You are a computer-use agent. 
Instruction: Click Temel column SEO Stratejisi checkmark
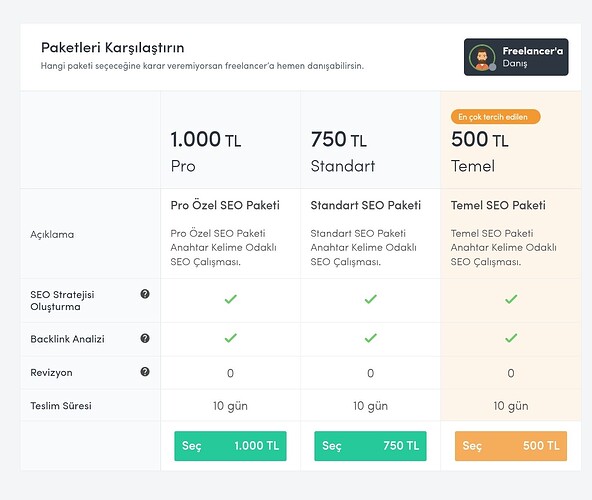[511, 299]
